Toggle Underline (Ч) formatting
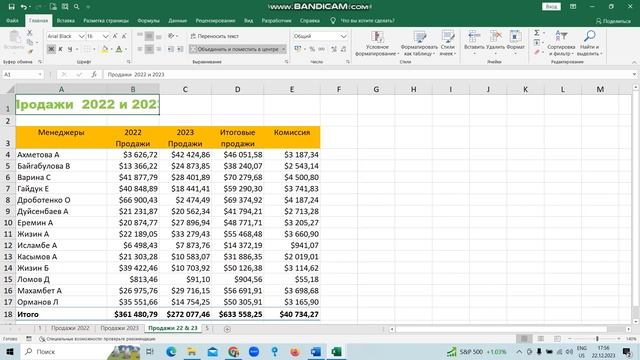Image resolution: width=640 pixels, height=360 pixels. pyautogui.click(x=70, y=49)
